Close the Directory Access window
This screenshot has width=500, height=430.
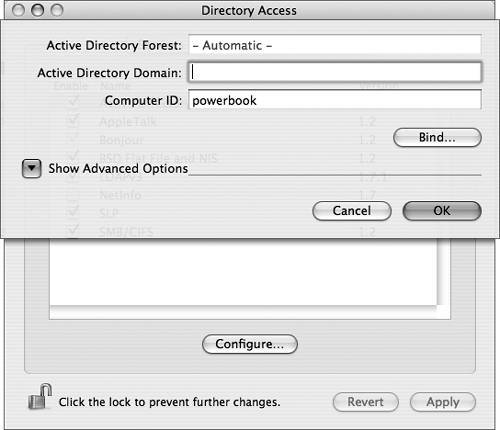coord(18,10)
